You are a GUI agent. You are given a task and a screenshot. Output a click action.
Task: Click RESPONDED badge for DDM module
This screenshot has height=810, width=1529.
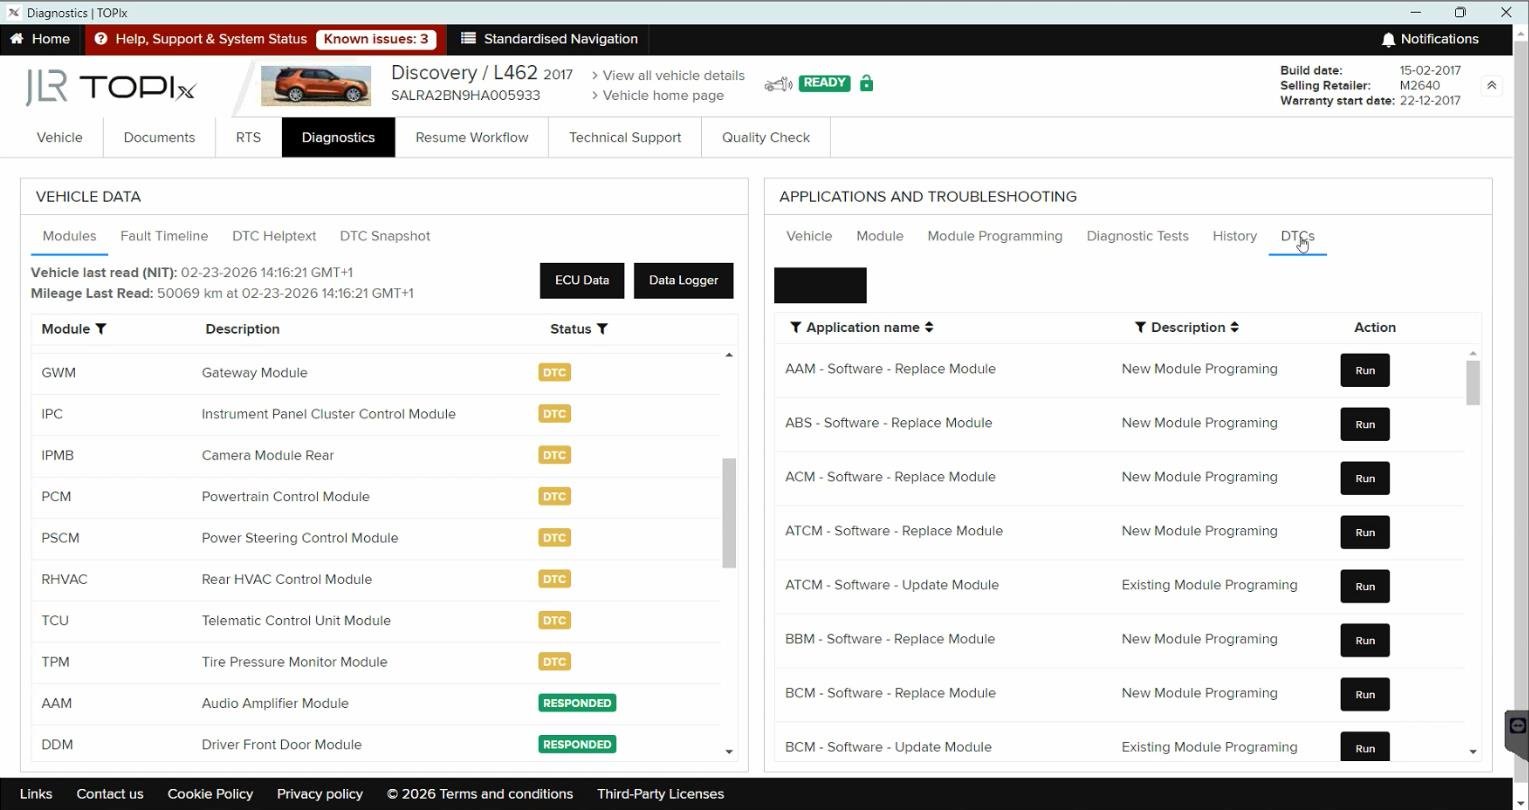pyautogui.click(x=577, y=744)
